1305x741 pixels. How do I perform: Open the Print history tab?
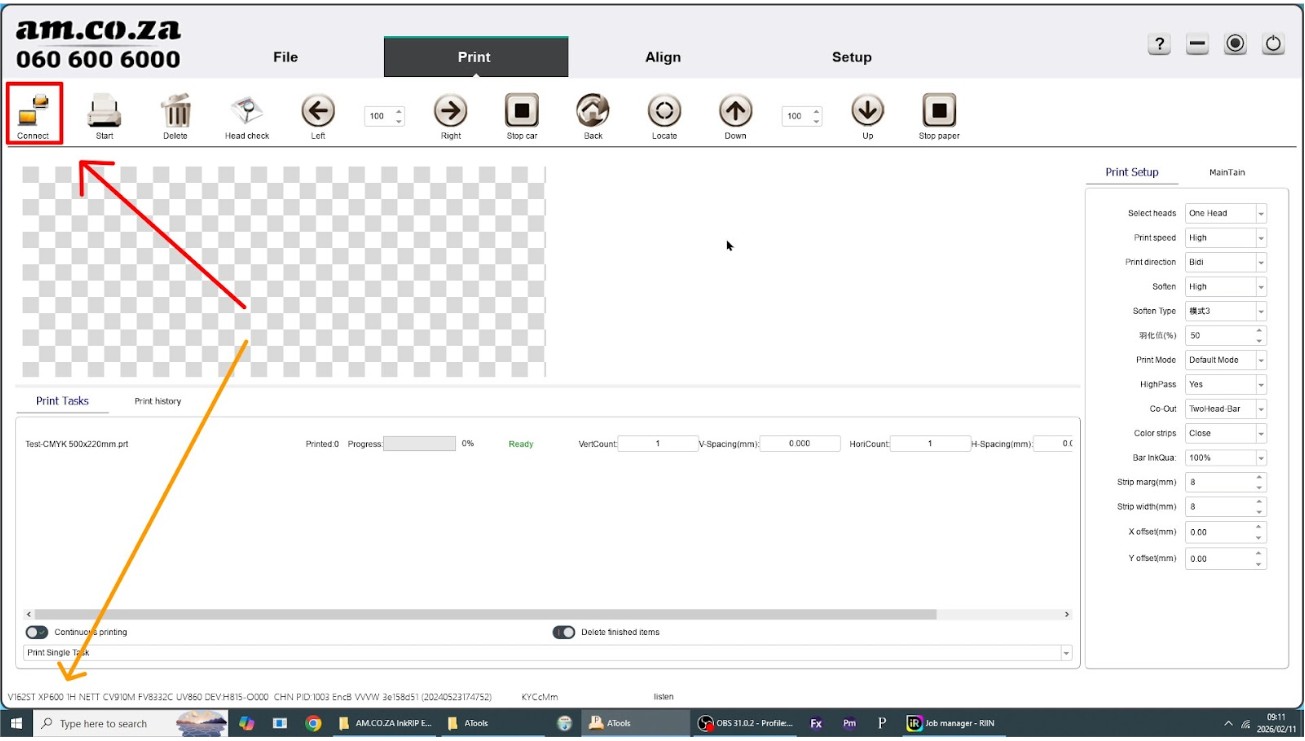[x=158, y=401]
